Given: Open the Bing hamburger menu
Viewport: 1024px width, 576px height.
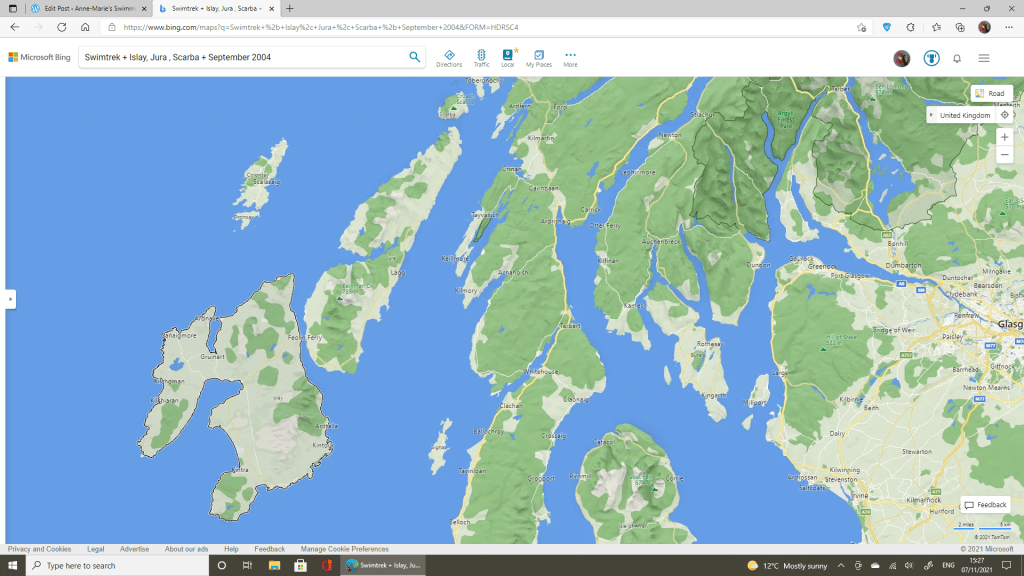Looking at the screenshot, I should pos(984,58).
